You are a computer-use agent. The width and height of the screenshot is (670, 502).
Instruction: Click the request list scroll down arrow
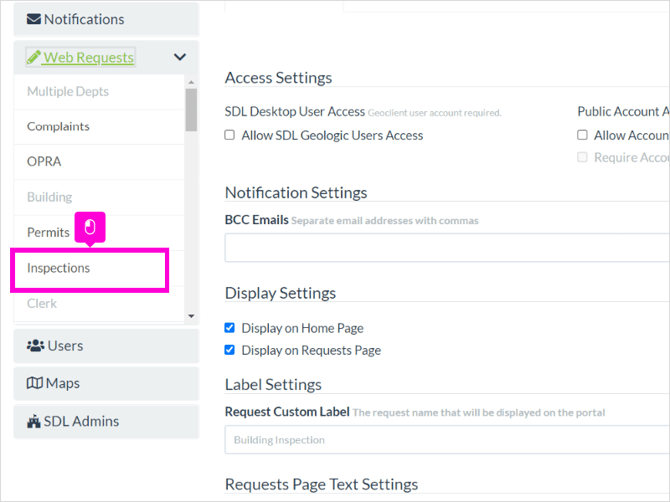tap(191, 316)
